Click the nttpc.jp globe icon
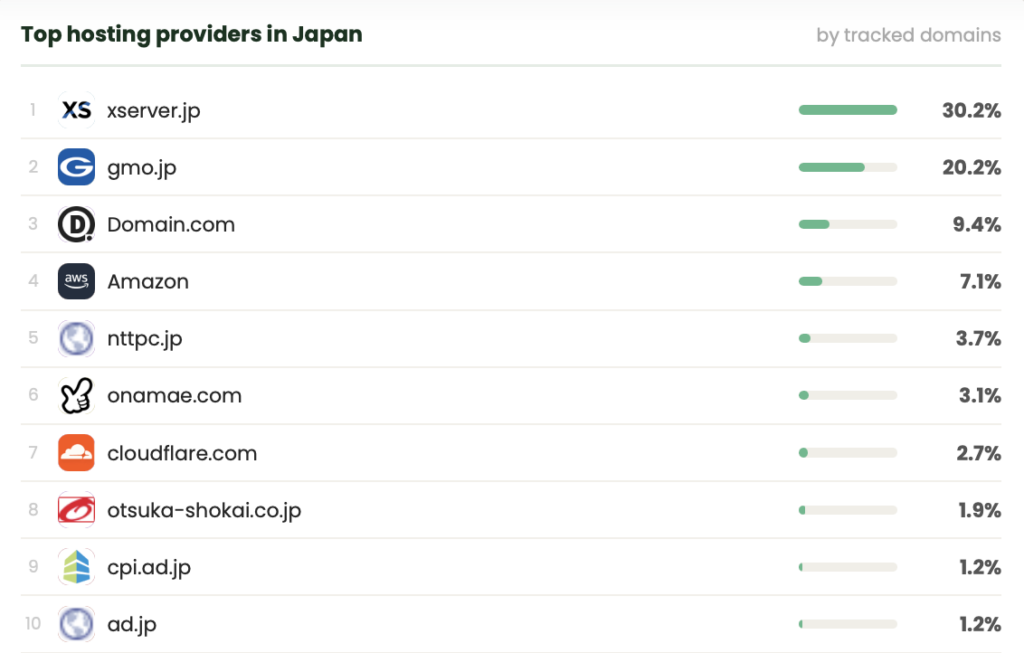The height and width of the screenshot is (653, 1024). 76,338
